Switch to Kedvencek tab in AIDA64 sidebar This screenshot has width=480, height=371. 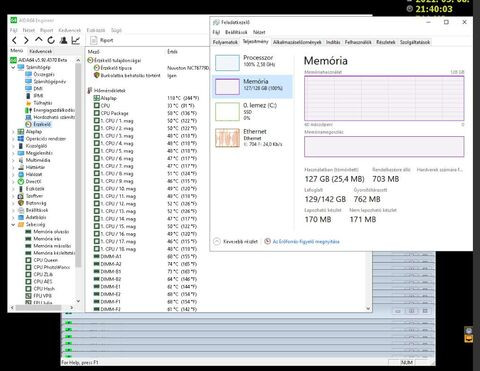coord(41,51)
